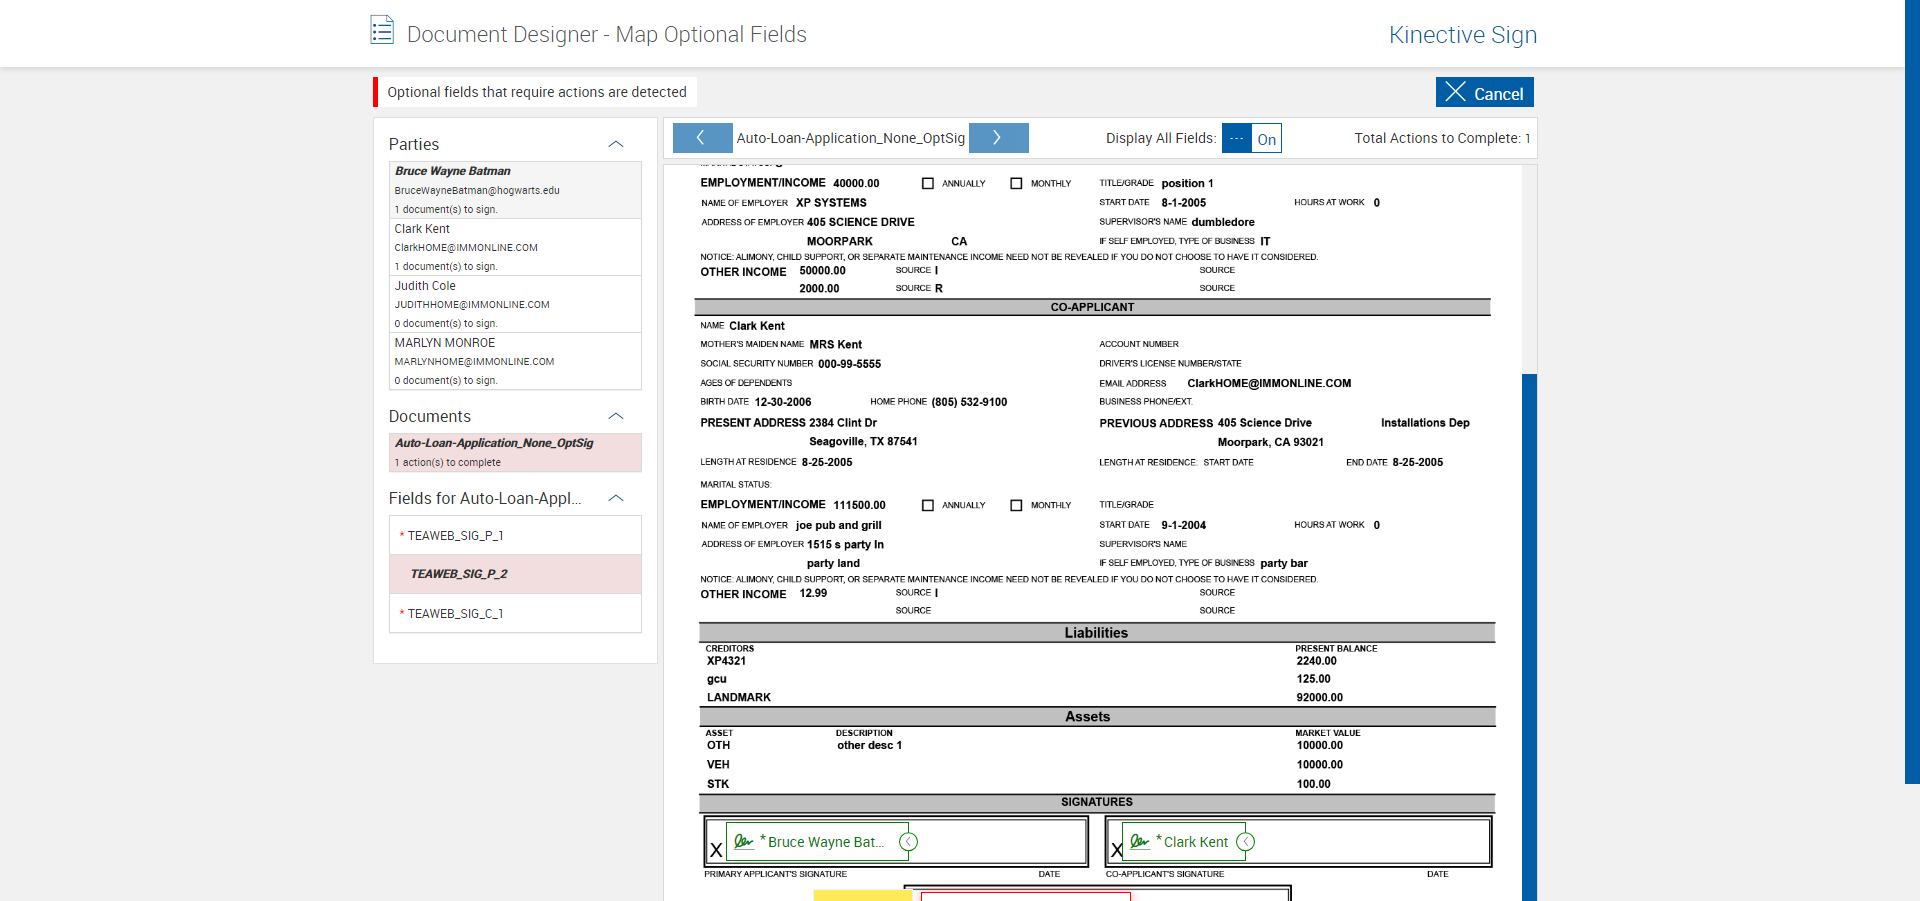
Task: Click circular arrow on Bruce Wayne signature field
Action: [x=908, y=842]
